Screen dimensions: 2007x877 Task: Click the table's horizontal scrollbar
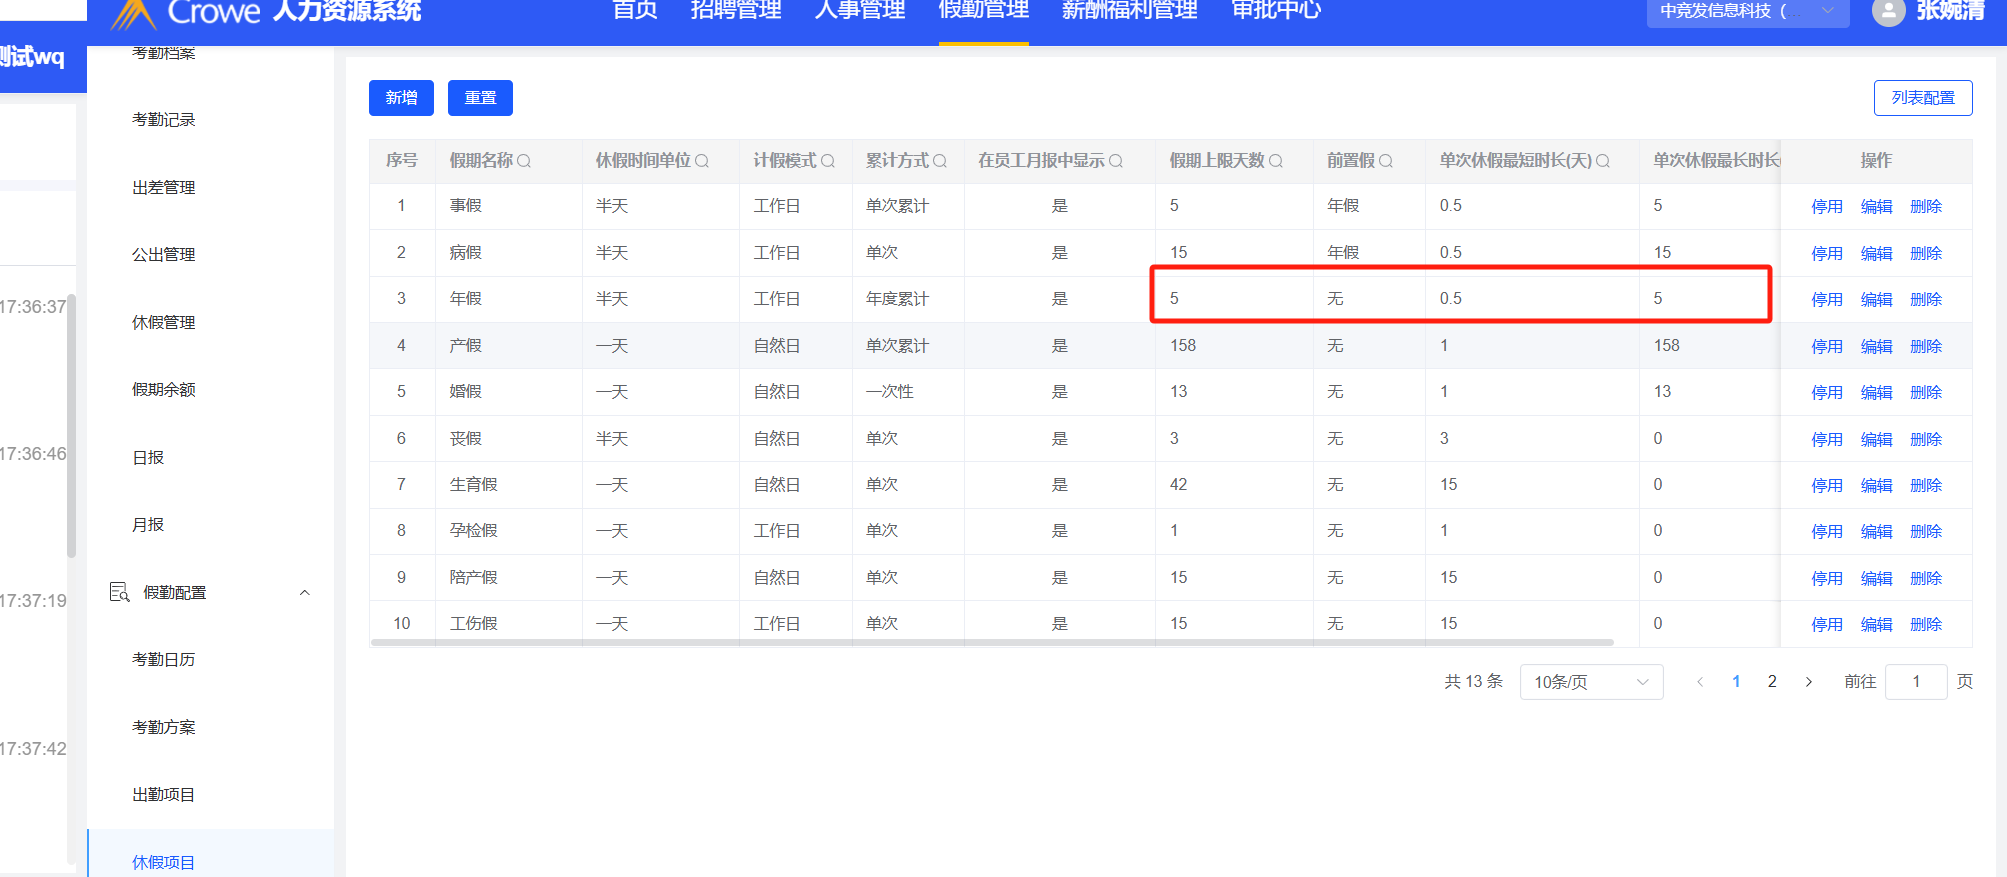coord(990,642)
